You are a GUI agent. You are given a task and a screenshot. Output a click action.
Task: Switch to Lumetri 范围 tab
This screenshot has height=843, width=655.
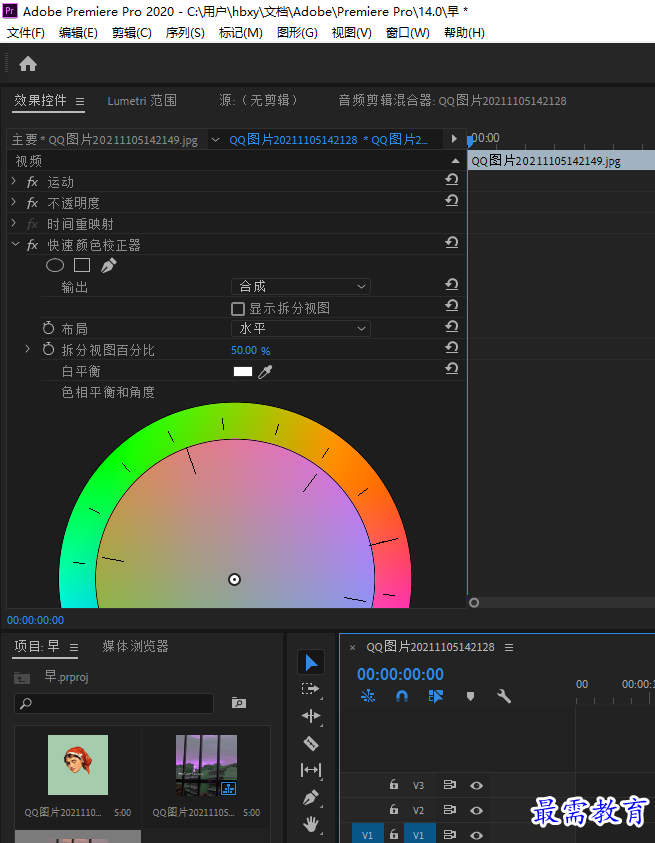(142, 101)
